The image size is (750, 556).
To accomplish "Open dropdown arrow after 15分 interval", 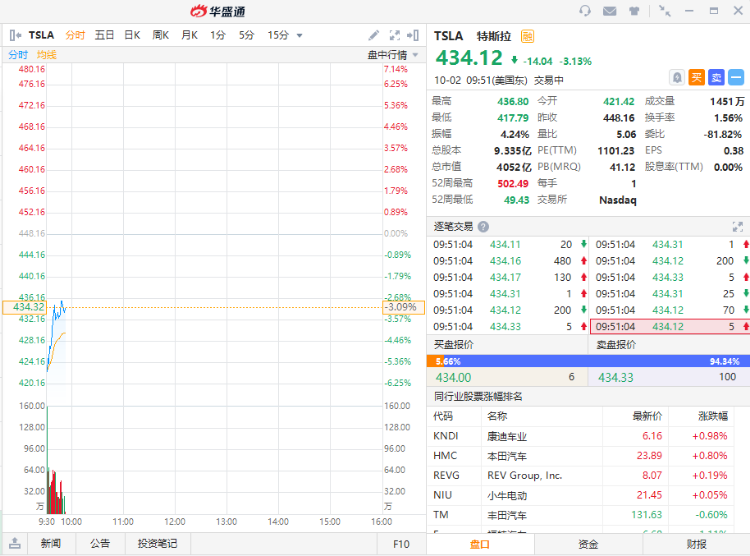I will click(x=299, y=35).
